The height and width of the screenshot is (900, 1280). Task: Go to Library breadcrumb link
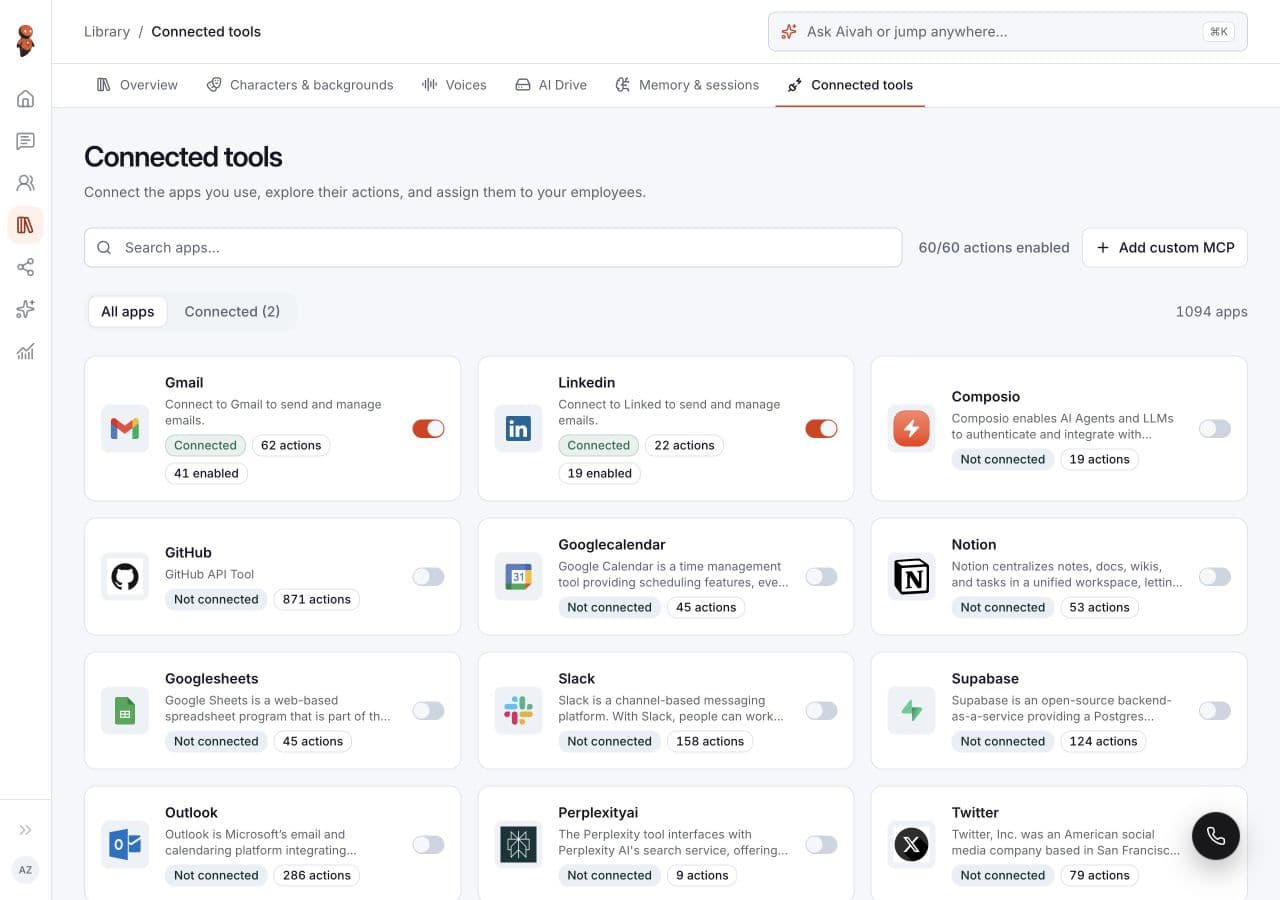coord(107,31)
